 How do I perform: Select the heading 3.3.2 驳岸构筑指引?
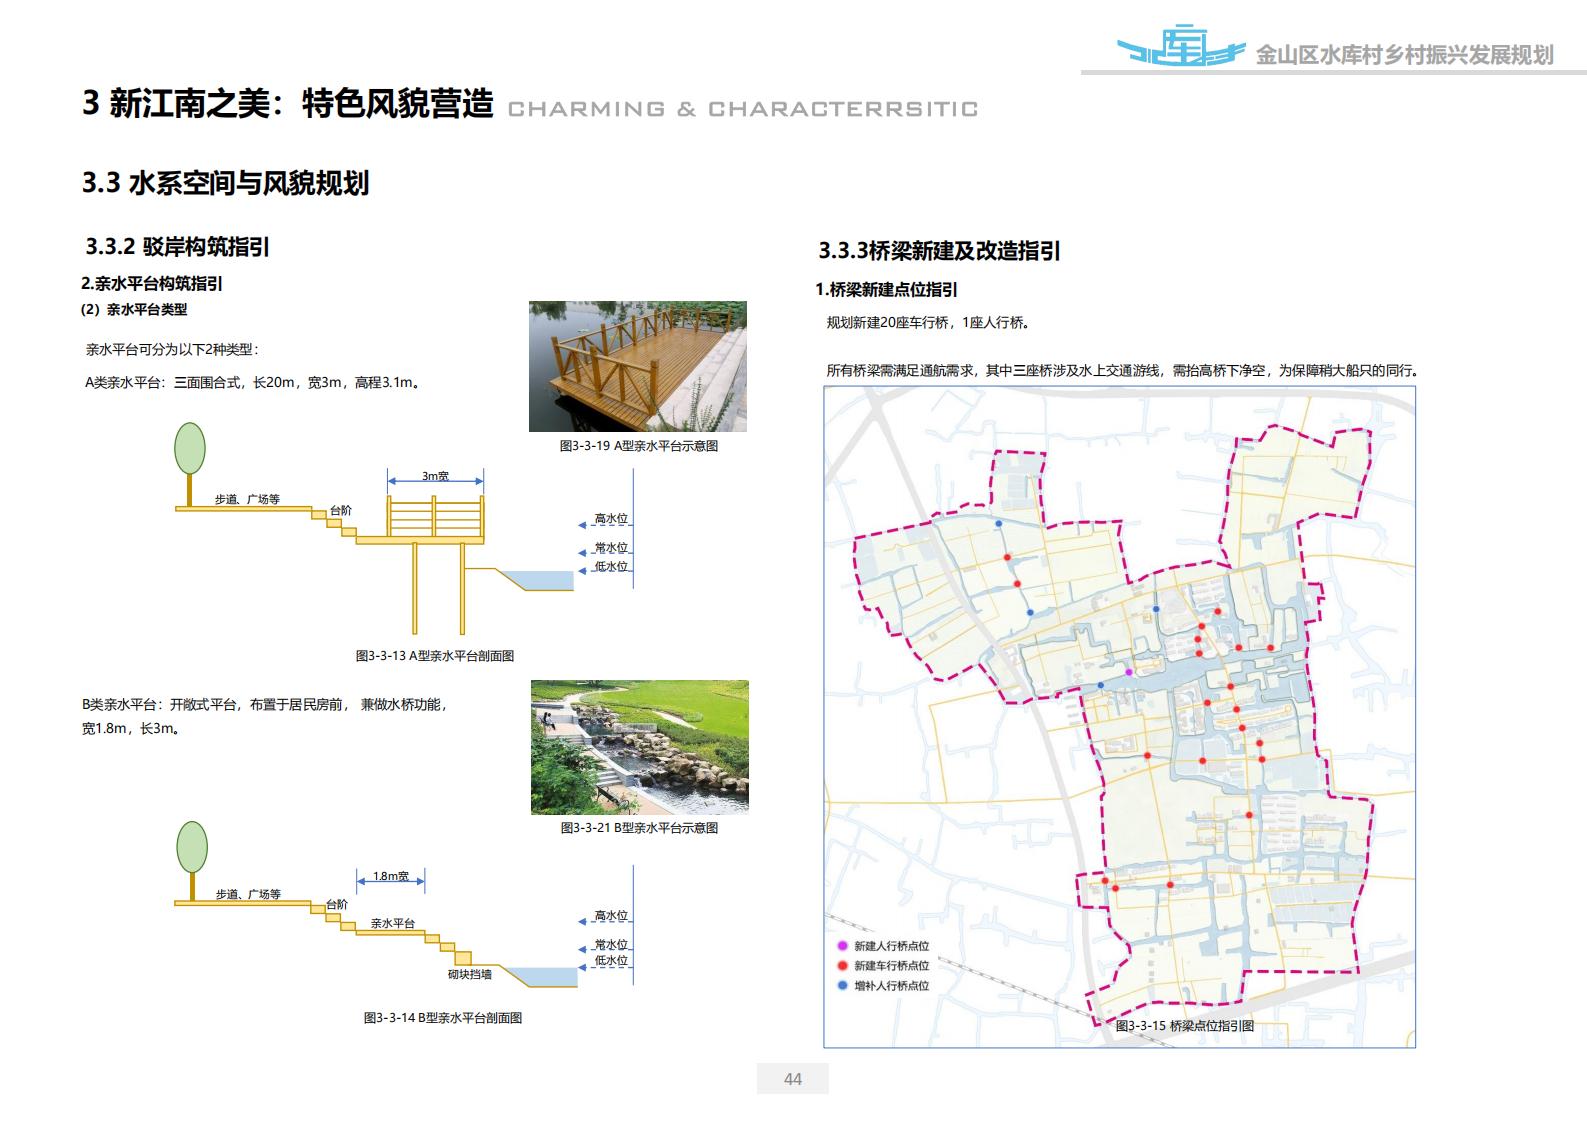(177, 247)
